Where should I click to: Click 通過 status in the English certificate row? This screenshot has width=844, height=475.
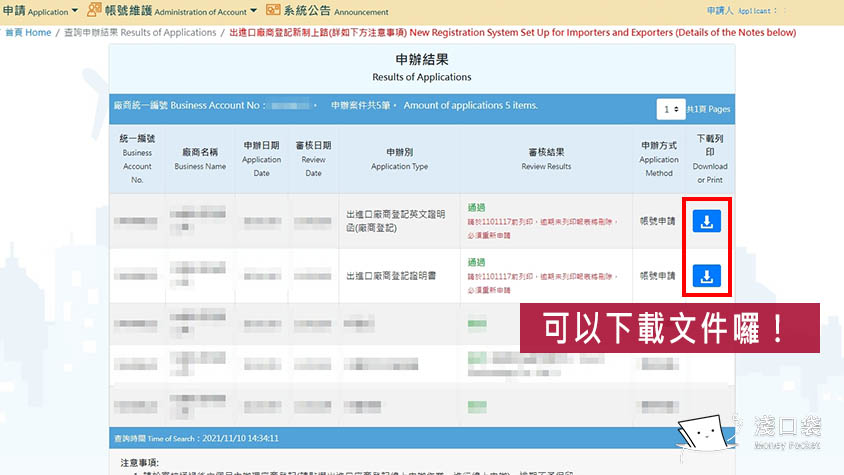[476, 207]
